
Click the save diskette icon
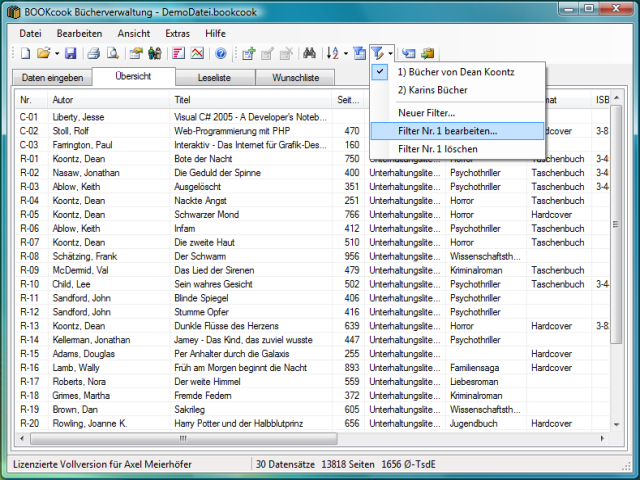coord(71,53)
